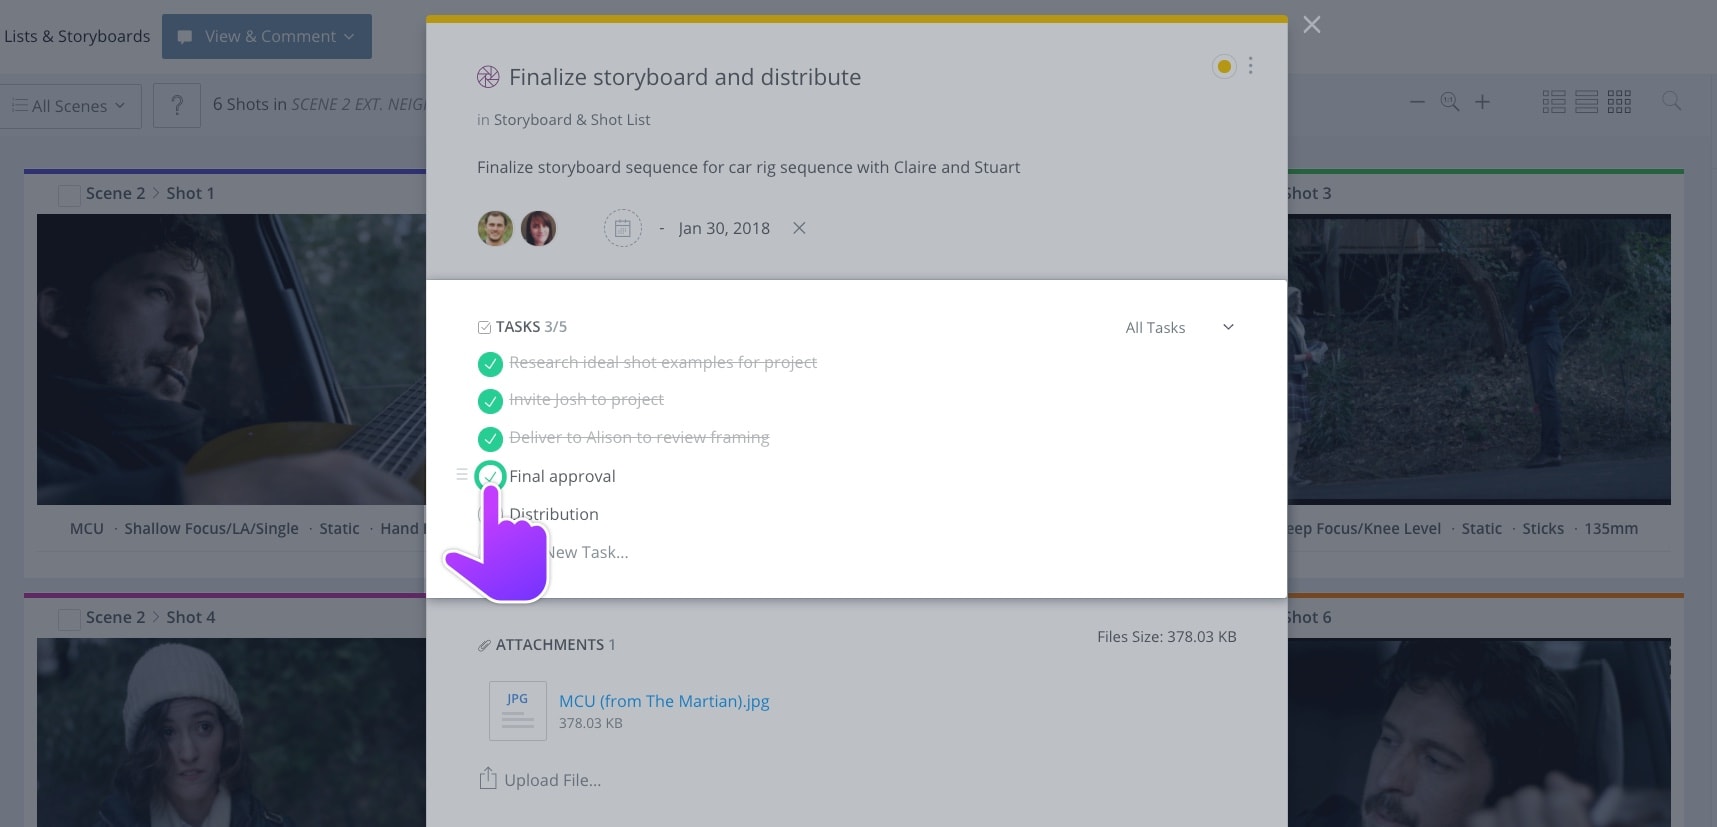Click the zoom in plus icon

[1483, 102]
